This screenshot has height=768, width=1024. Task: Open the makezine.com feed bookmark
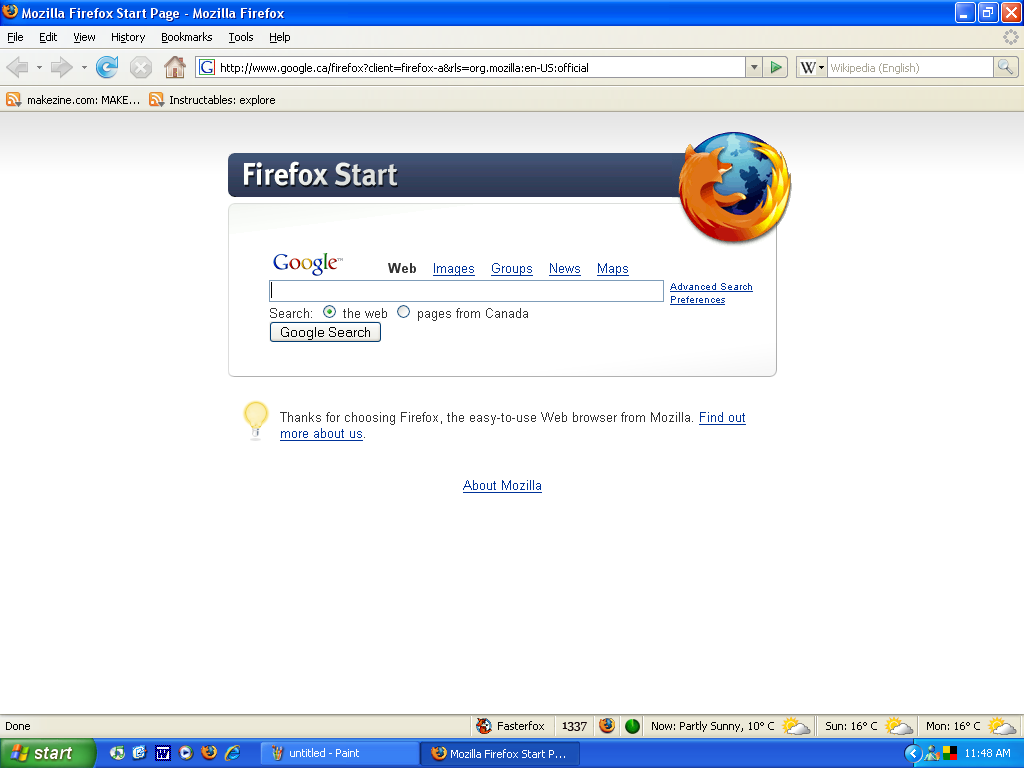point(72,100)
